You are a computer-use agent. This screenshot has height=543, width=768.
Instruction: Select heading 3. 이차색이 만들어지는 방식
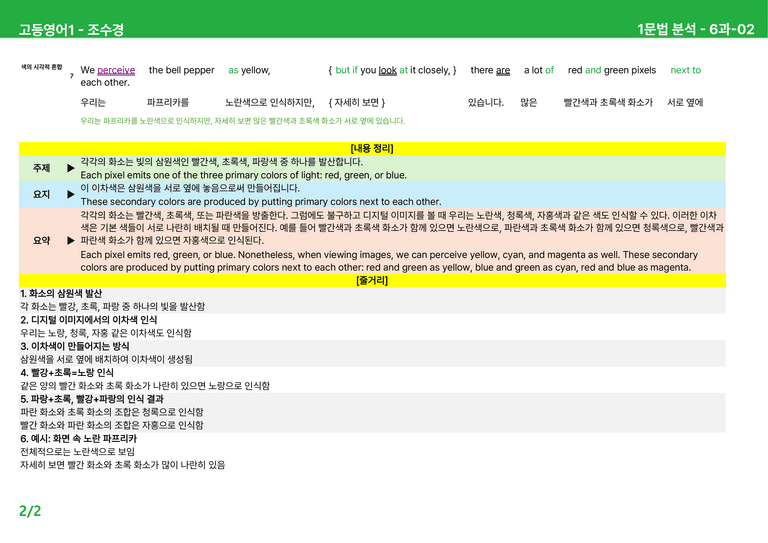click(x=75, y=346)
